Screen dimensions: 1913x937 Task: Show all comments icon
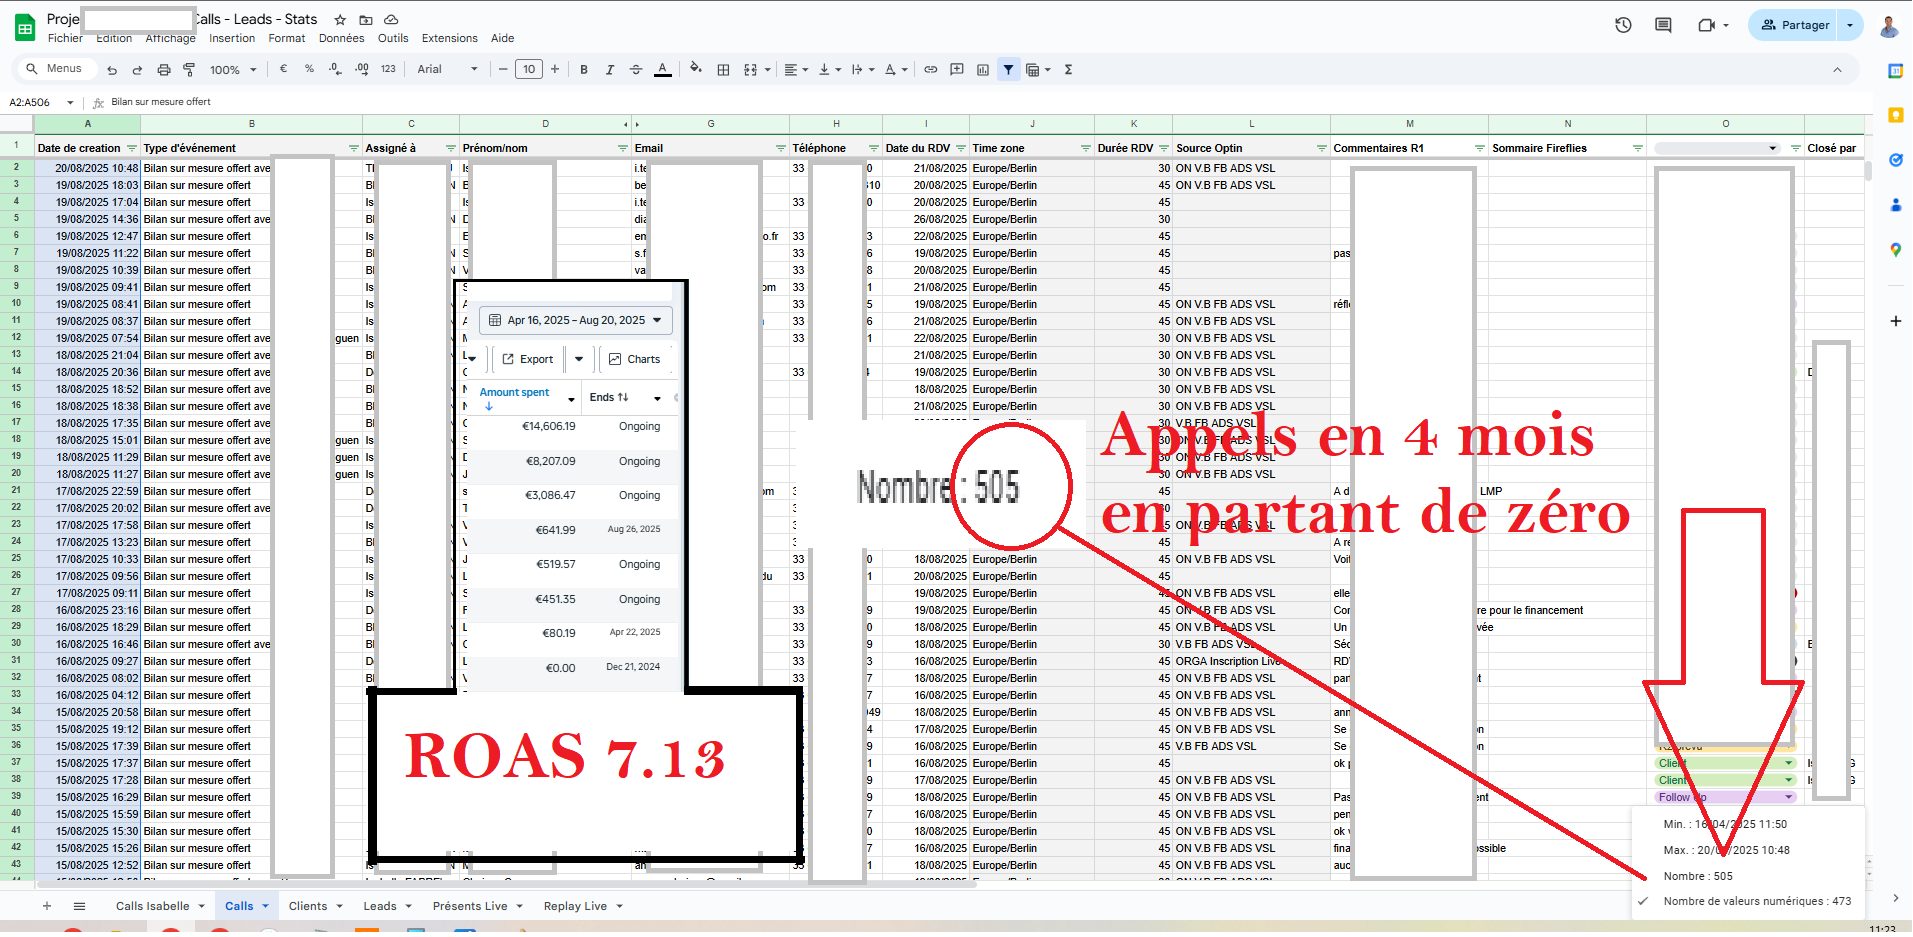click(1663, 25)
